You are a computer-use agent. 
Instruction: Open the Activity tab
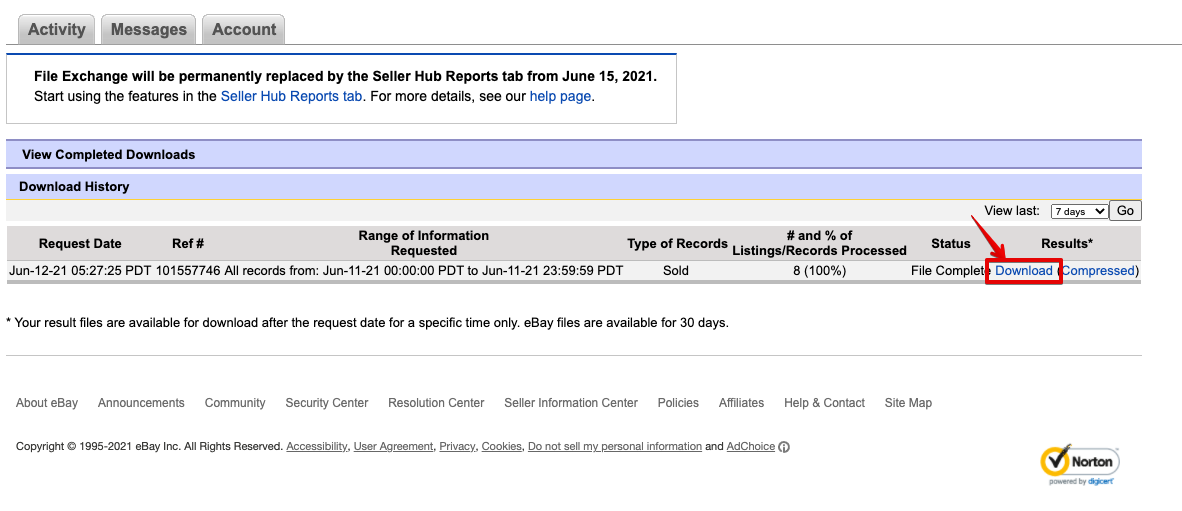coord(57,29)
